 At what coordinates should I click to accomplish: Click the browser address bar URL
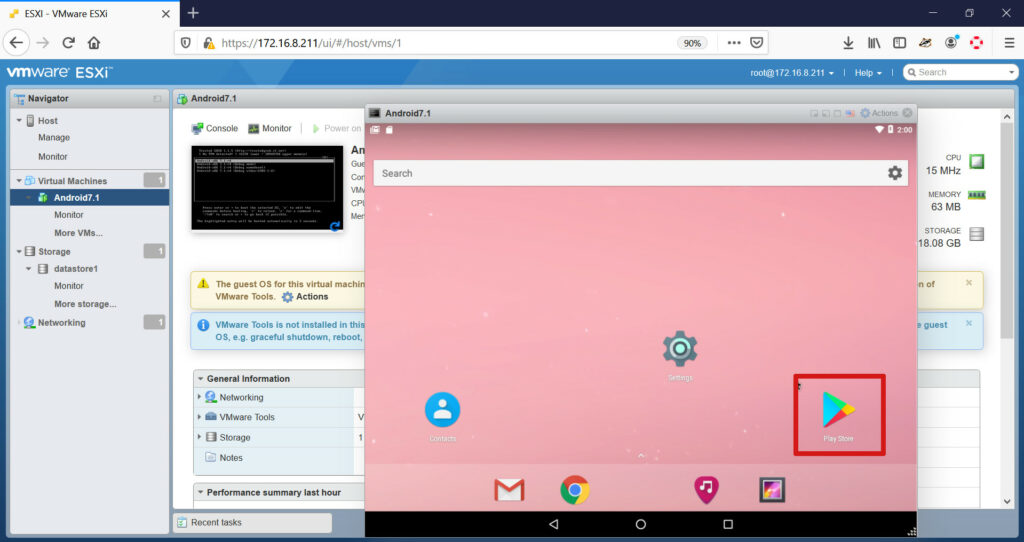coord(311,43)
